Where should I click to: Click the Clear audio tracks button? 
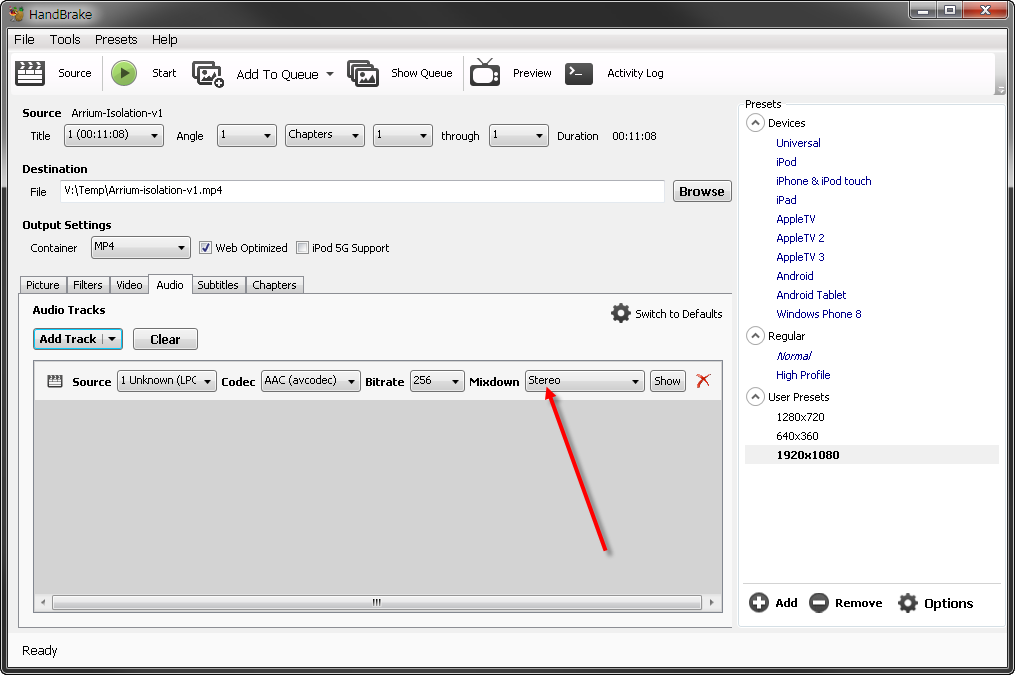pyautogui.click(x=165, y=339)
